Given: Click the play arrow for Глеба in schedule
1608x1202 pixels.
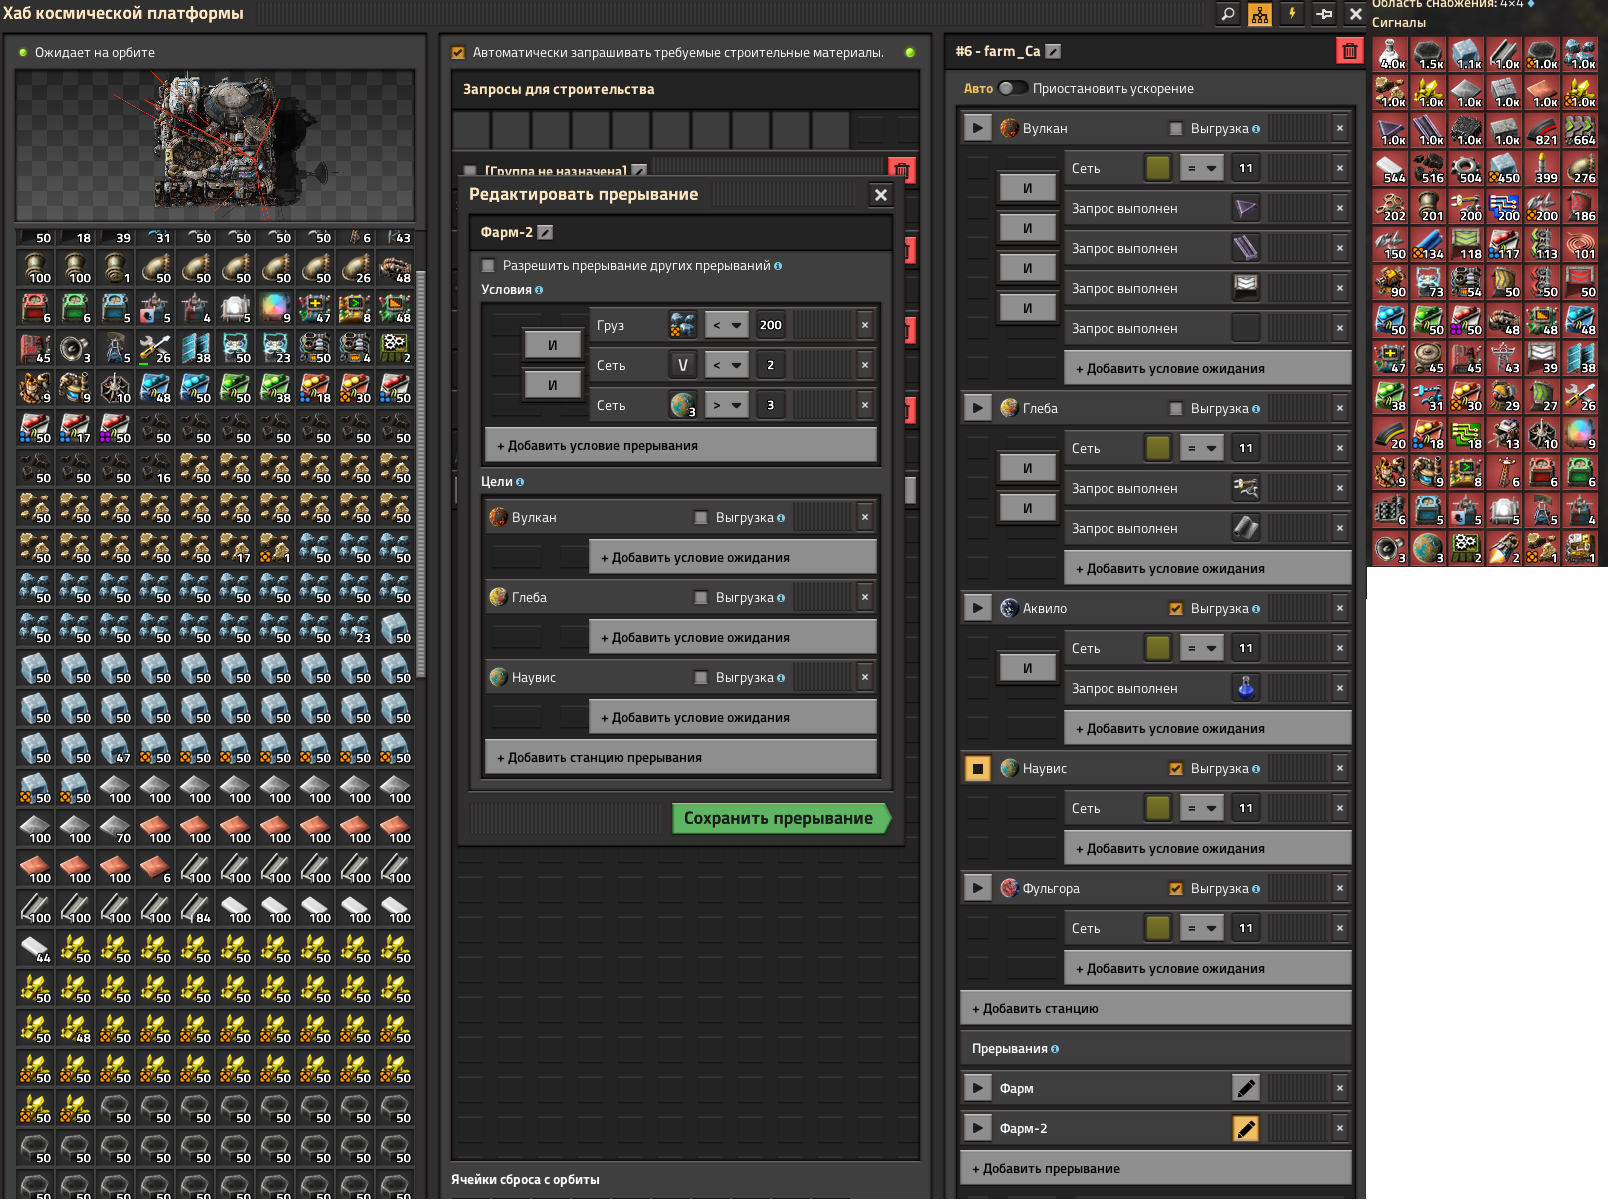Looking at the screenshot, I should click(x=978, y=408).
